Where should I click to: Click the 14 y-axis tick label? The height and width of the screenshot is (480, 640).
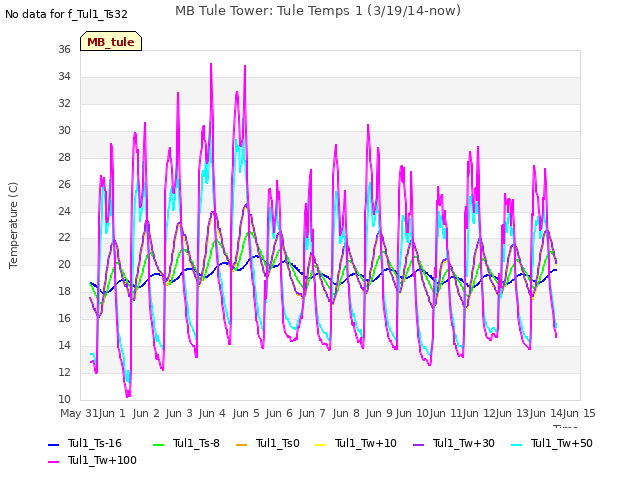tap(64, 345)
